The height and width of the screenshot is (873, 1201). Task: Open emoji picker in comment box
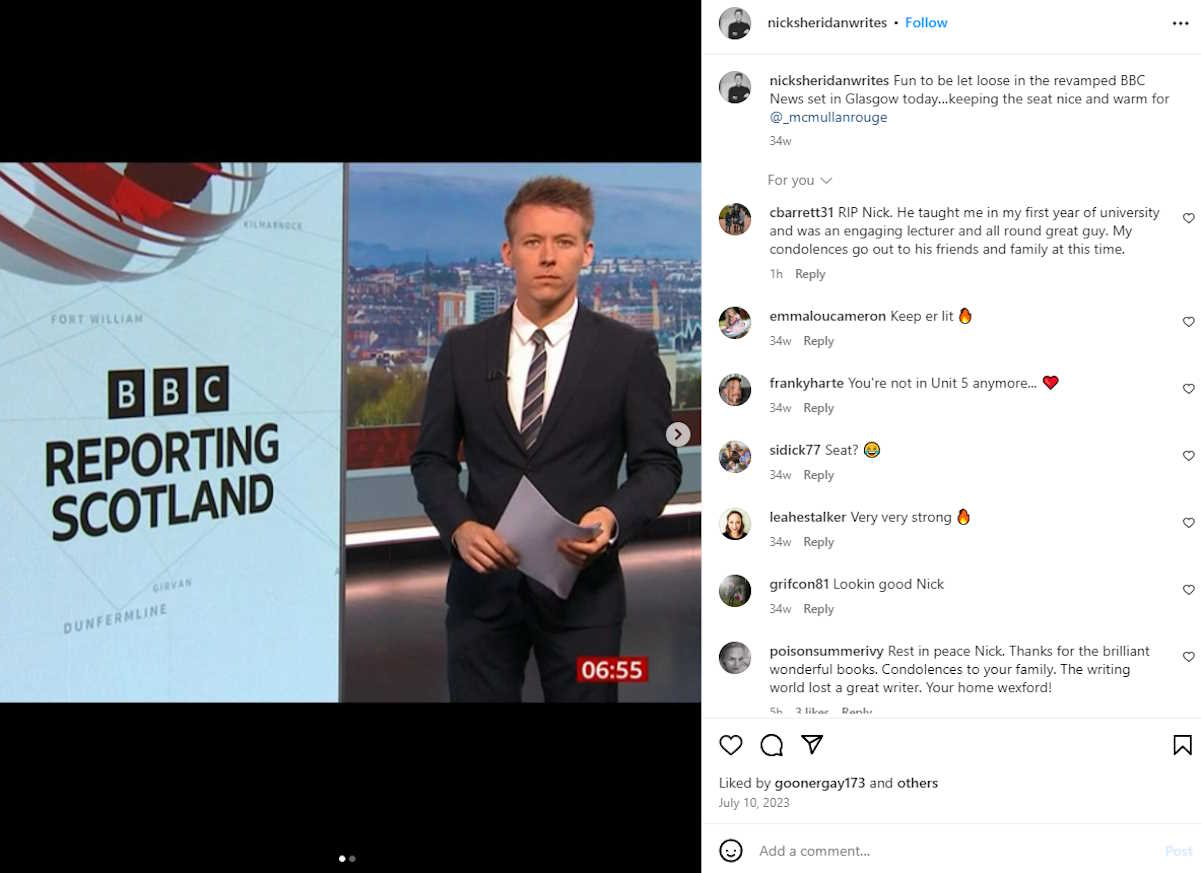pos(731,851)
